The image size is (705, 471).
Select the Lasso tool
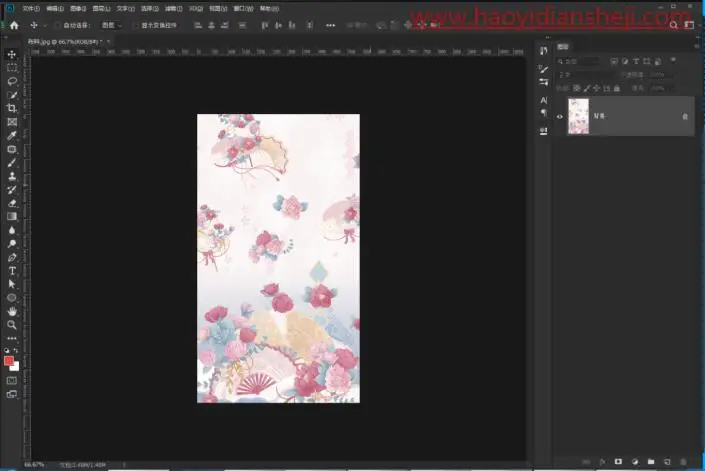[12, 81]
